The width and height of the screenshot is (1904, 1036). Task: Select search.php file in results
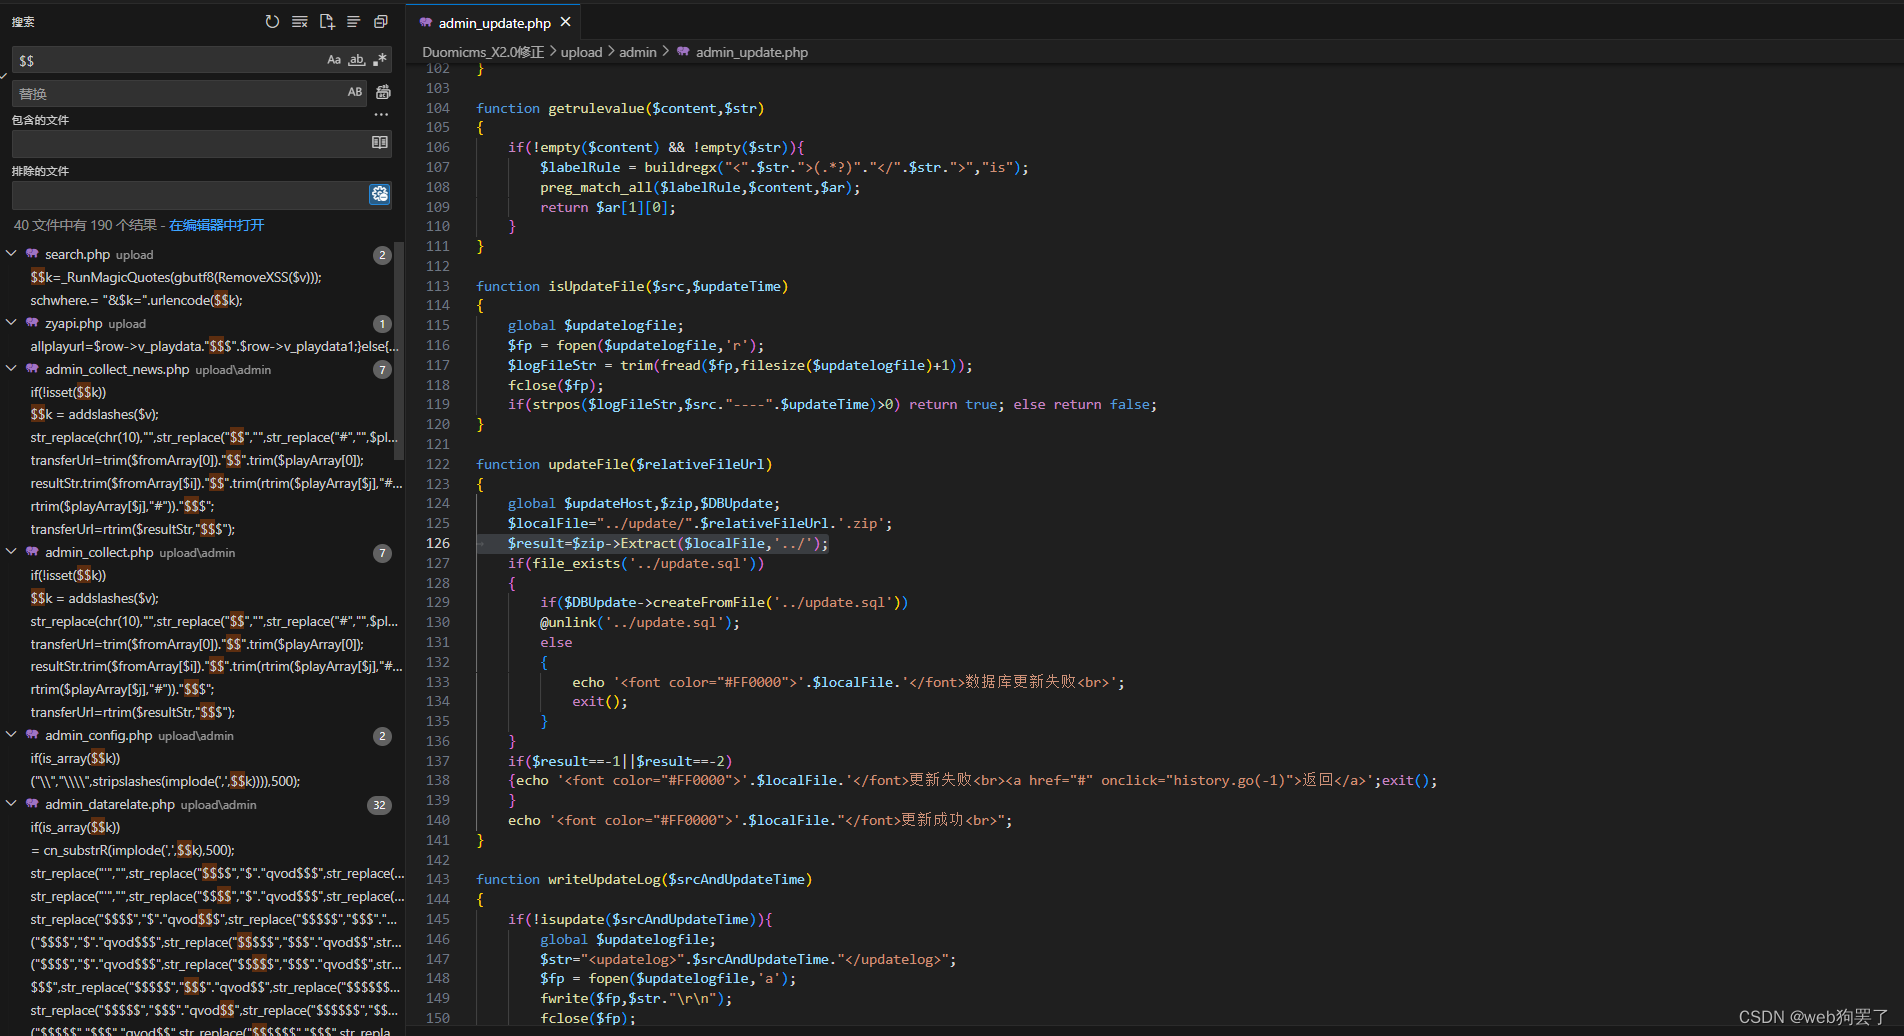77,254
